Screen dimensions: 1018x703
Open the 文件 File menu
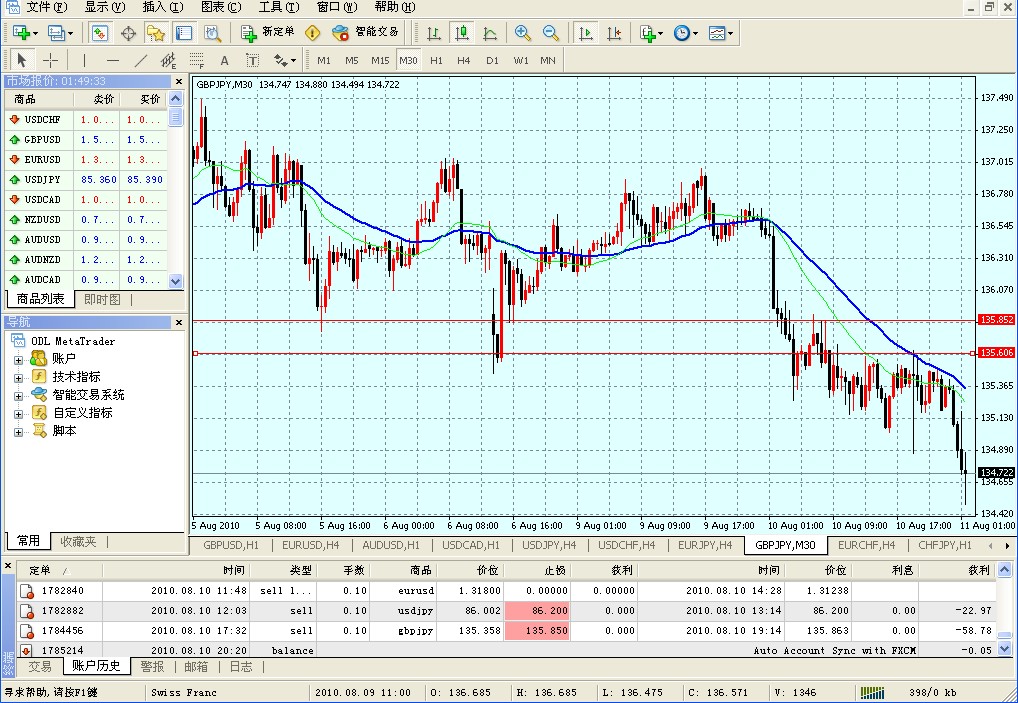pos(46,7)
